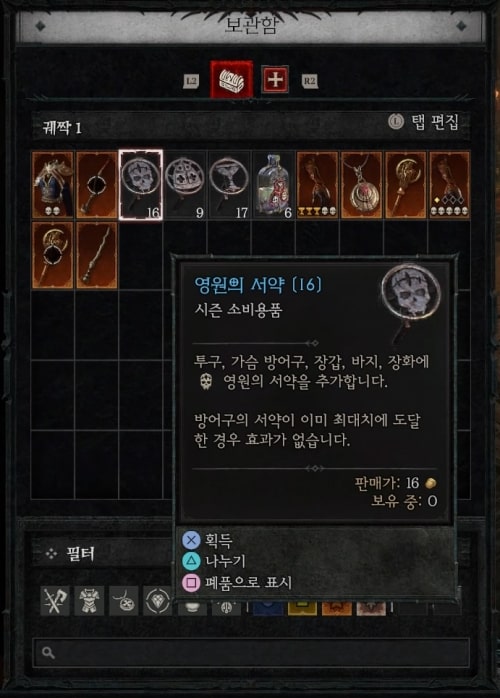
Task: Choose 폐품으로 표시 to mark as junk
Action: point(237,583)
